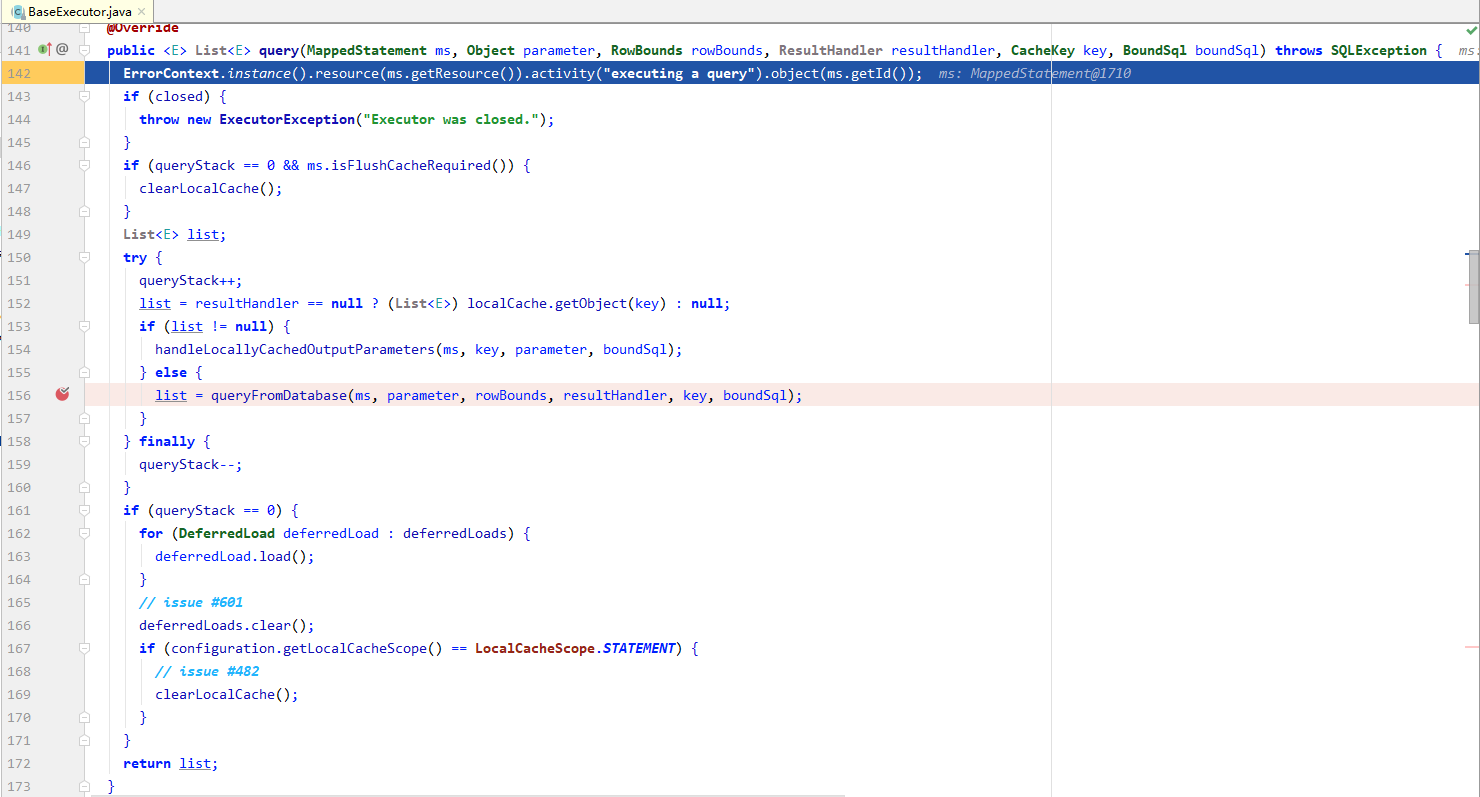This screenshot has width=1480, height=797.
Task: Click handleLocallyCachedOutputParameters method call
Action: [295, 349]
